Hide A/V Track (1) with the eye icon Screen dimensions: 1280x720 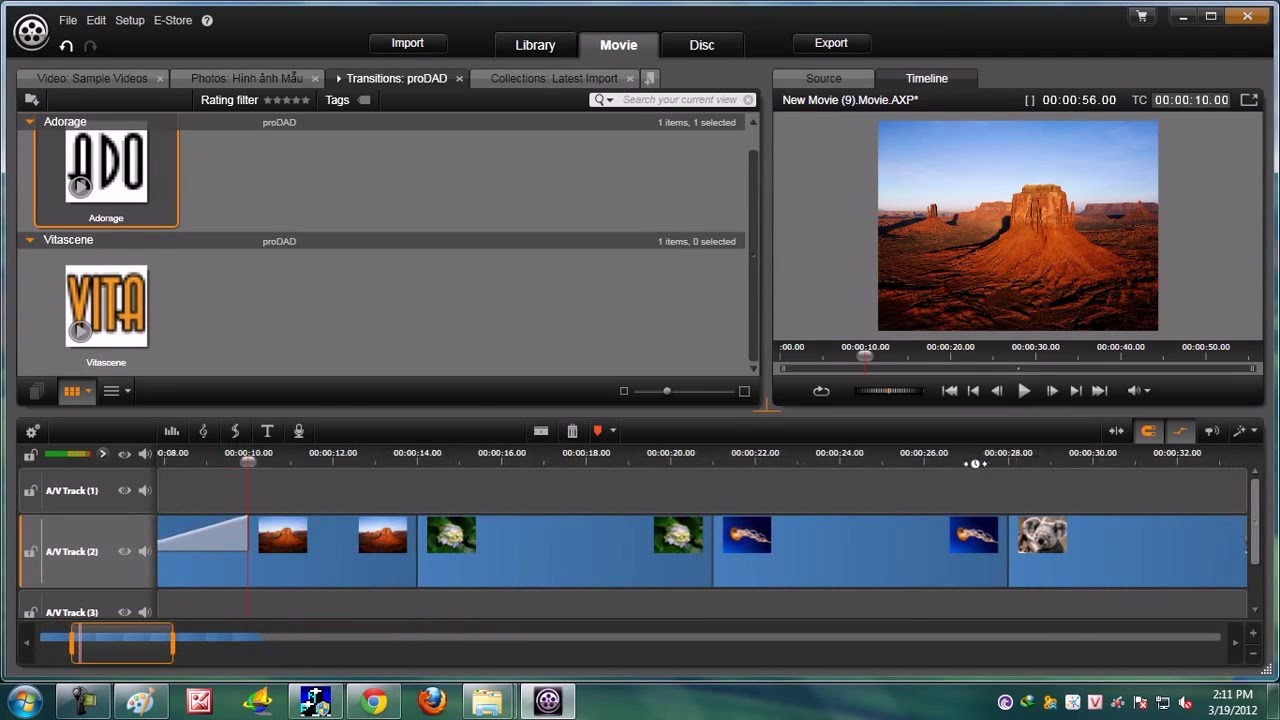124,490
